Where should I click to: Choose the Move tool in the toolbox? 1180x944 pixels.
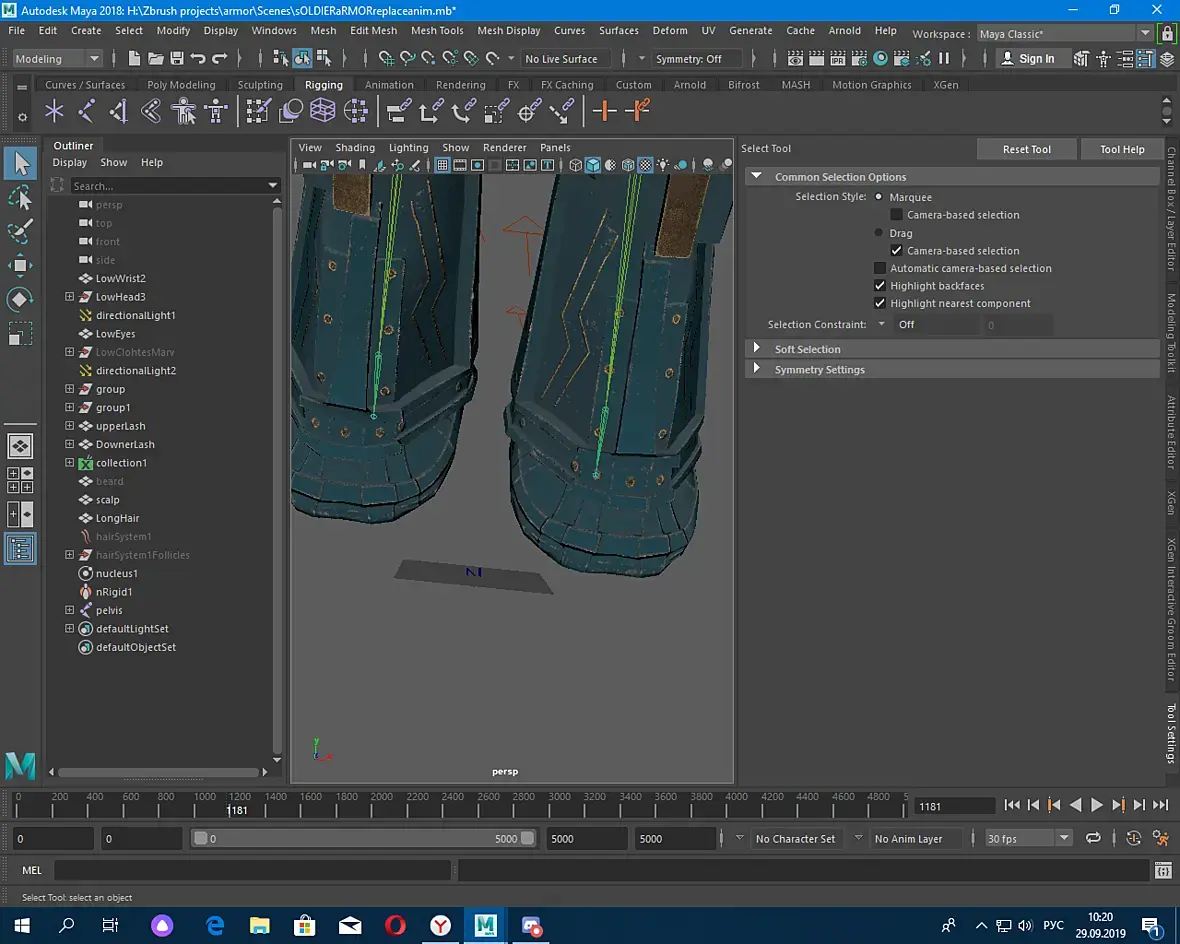pos(20,265)
